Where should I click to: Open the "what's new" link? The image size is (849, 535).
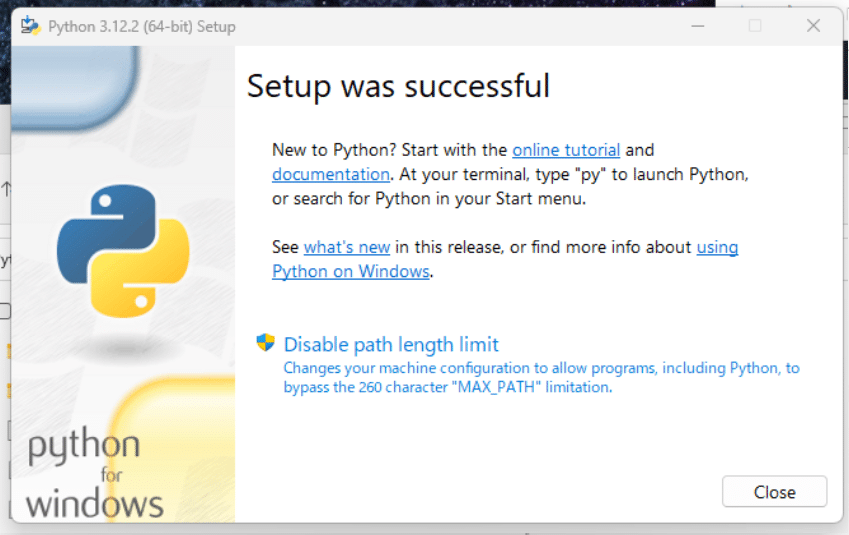347,247
